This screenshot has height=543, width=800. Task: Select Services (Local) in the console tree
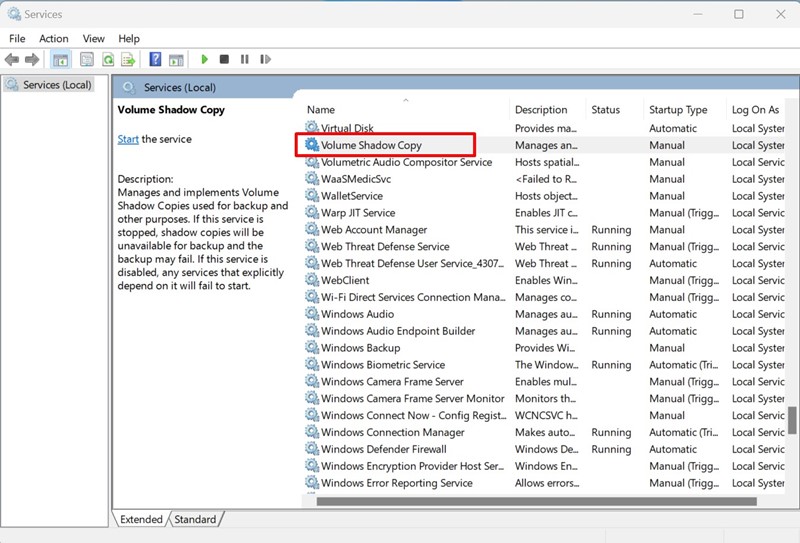(56, 85)
